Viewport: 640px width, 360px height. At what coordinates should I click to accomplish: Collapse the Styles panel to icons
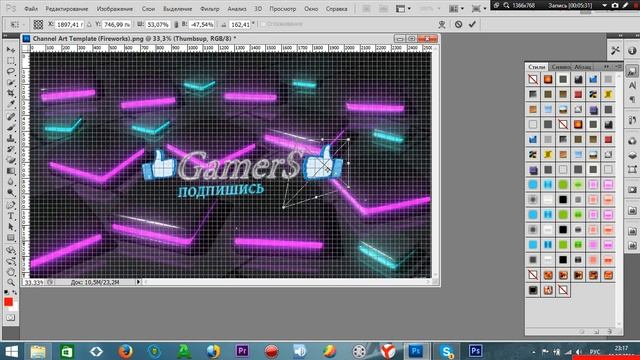point(607,67)
